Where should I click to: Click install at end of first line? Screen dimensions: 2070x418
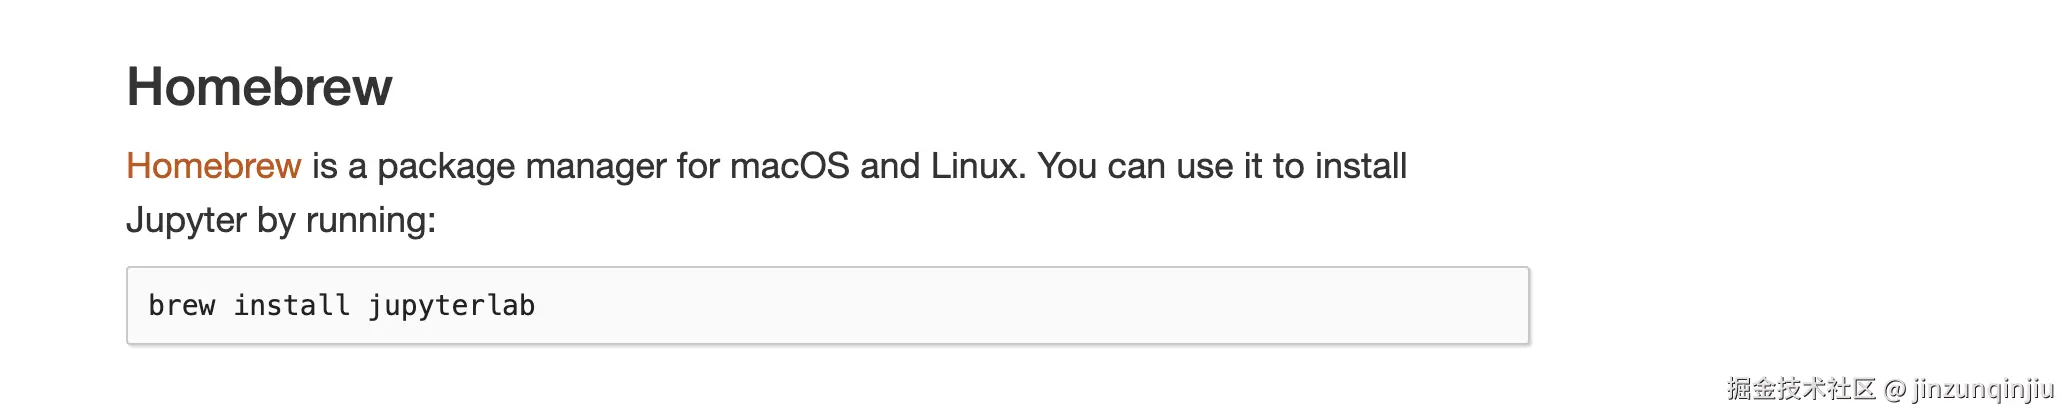1360,166
